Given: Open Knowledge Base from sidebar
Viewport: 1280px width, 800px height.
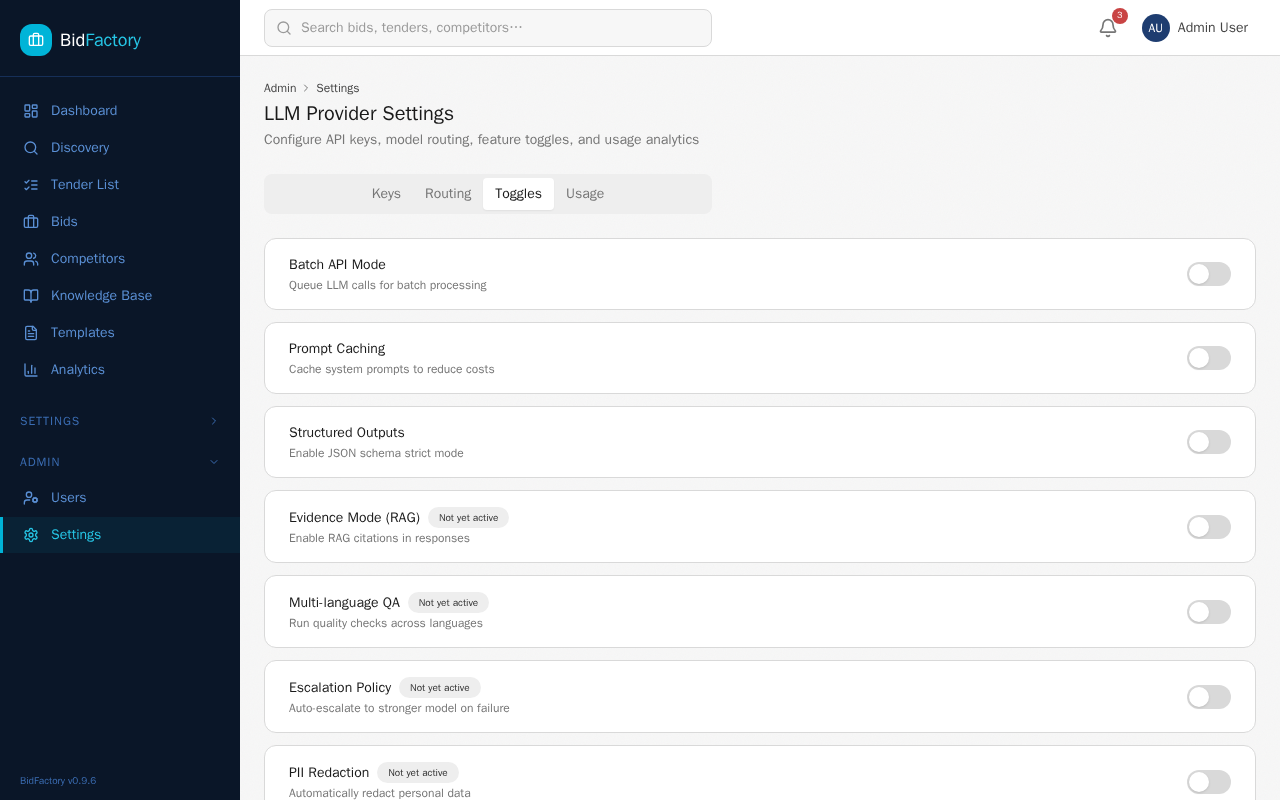Looking at the screenshot, I should pos(120,296).
